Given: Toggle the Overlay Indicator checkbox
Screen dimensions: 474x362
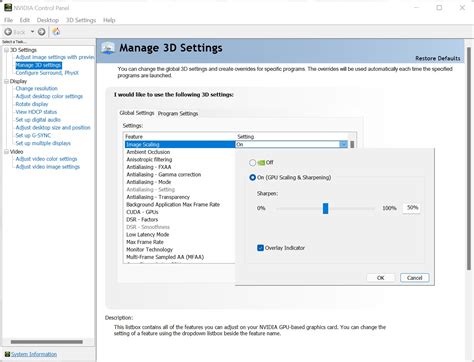Looking at the screenshot, I should tap(260, 248).
